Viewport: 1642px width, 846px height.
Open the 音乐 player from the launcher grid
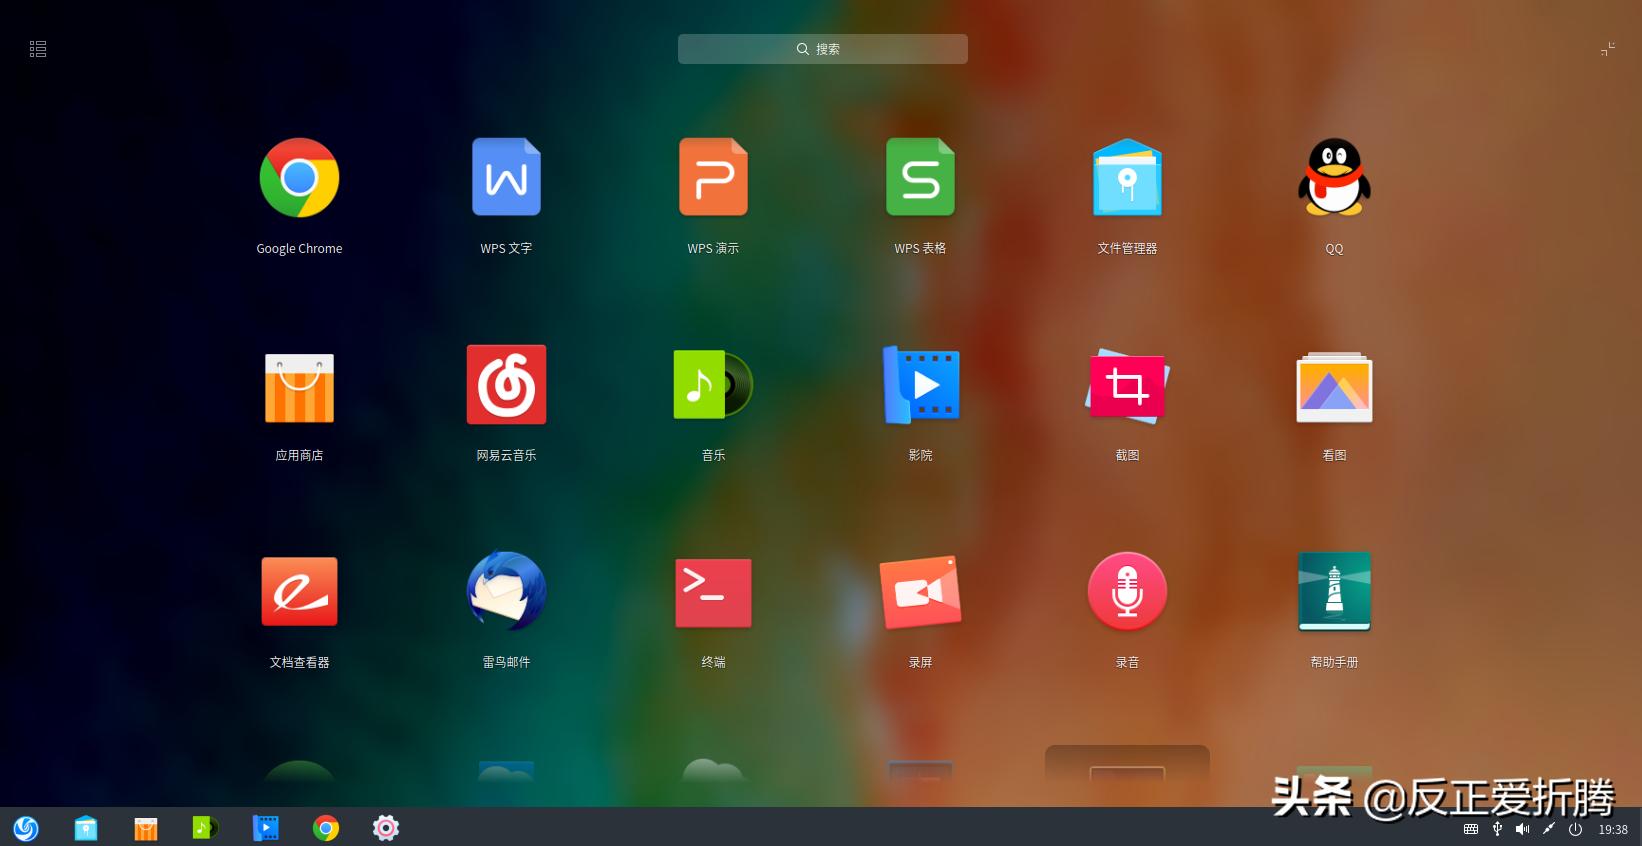713,385
